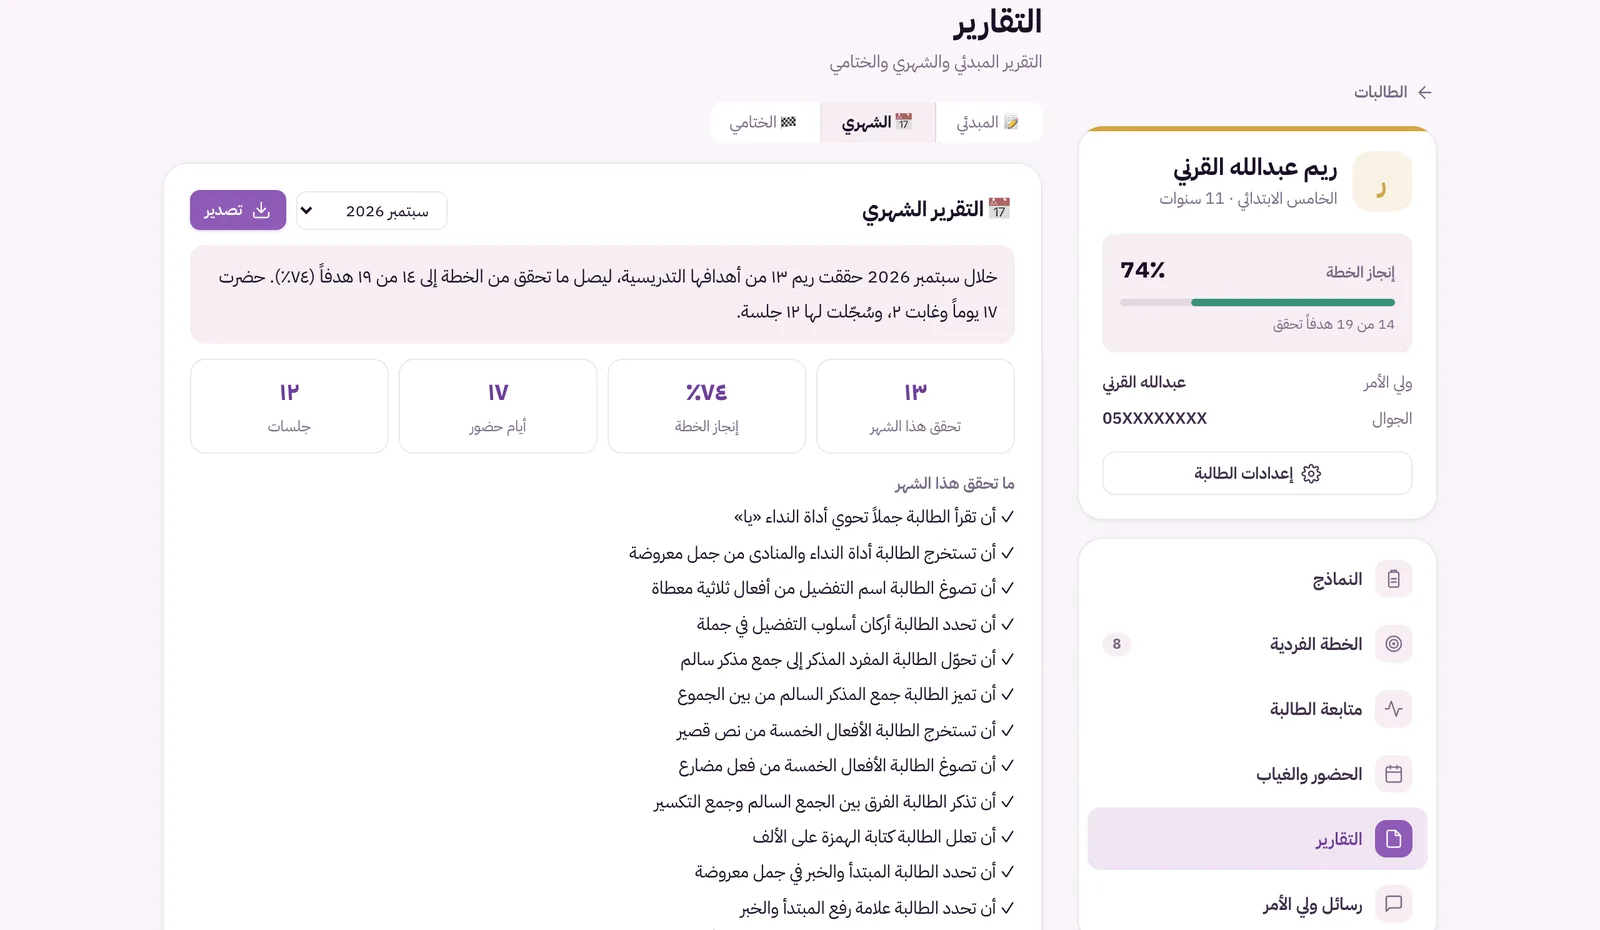Click the التقارير document icon

(1394, 839)
